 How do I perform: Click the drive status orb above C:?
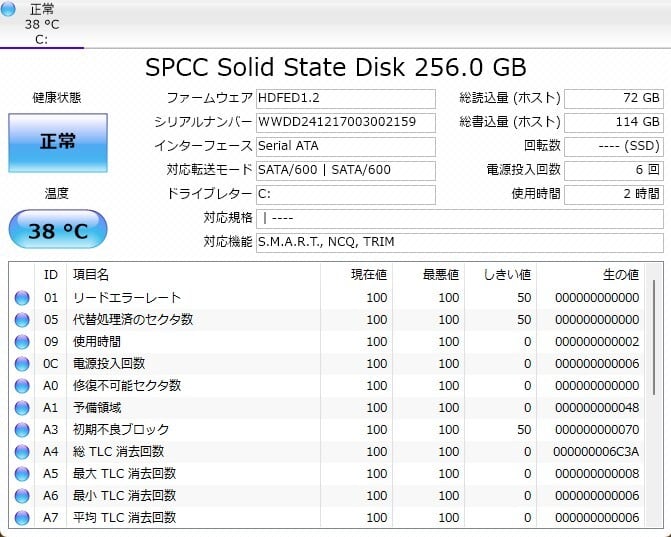pos(9,10)
